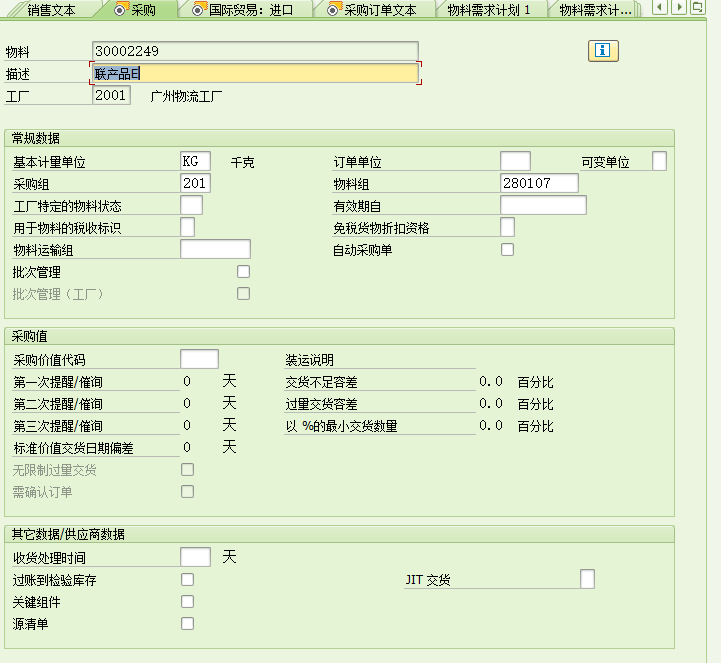Toggle the 自动采购单 checkbox
The height and width of the screenshot is (663, 721).
click(507, 250)
